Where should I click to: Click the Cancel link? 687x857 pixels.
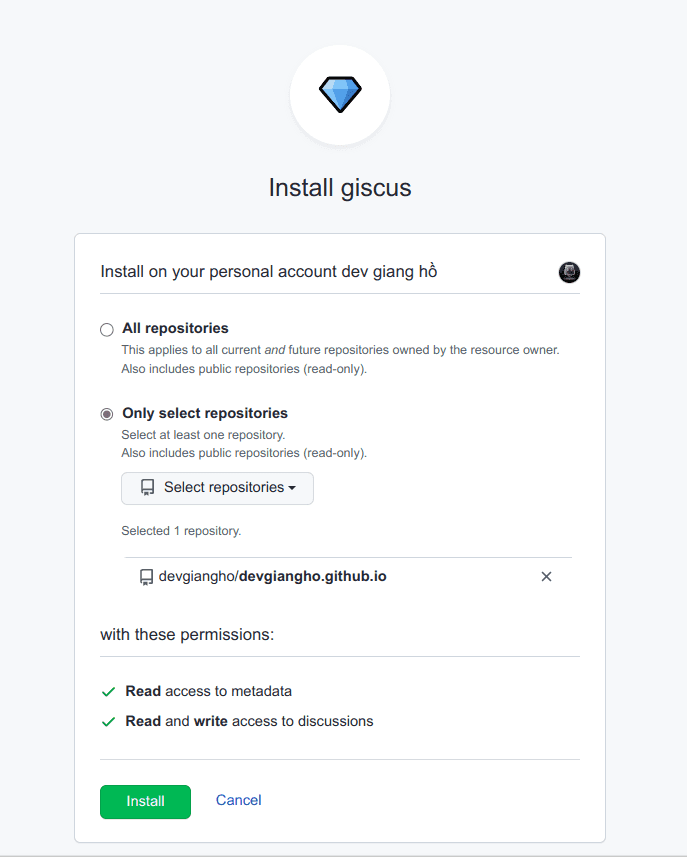tap(239, 800)
